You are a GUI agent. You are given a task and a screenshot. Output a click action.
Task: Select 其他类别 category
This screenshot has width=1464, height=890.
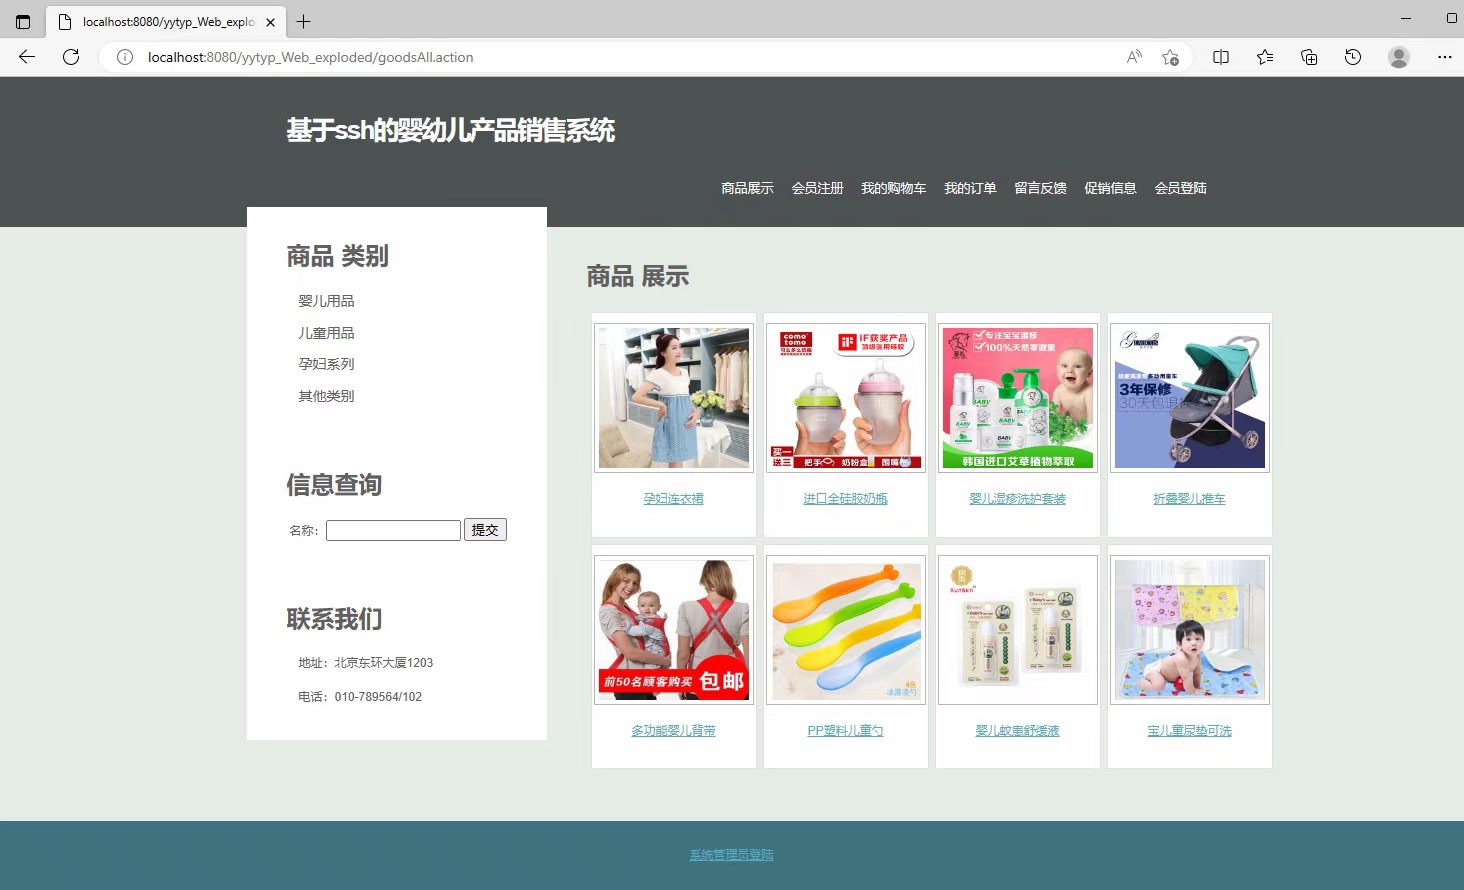pyautogui.click(x=326, y=396)
